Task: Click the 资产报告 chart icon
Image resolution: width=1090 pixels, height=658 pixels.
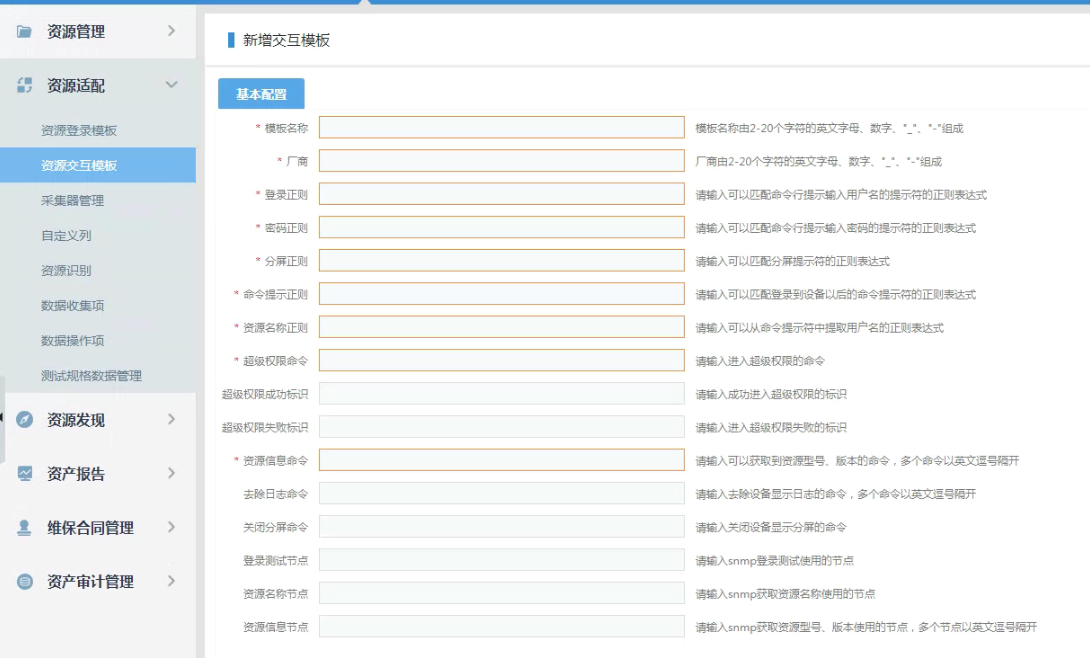Action: 24,473
